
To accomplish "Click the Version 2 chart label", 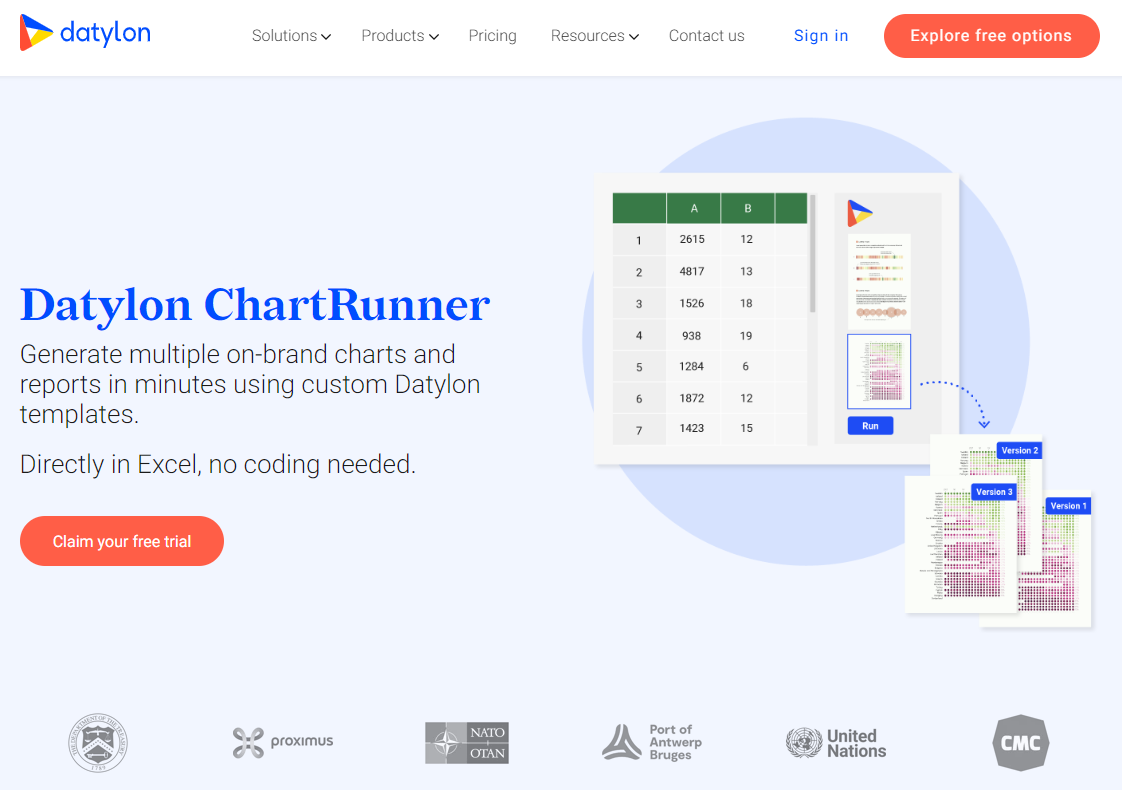I will click(1019, 451).
